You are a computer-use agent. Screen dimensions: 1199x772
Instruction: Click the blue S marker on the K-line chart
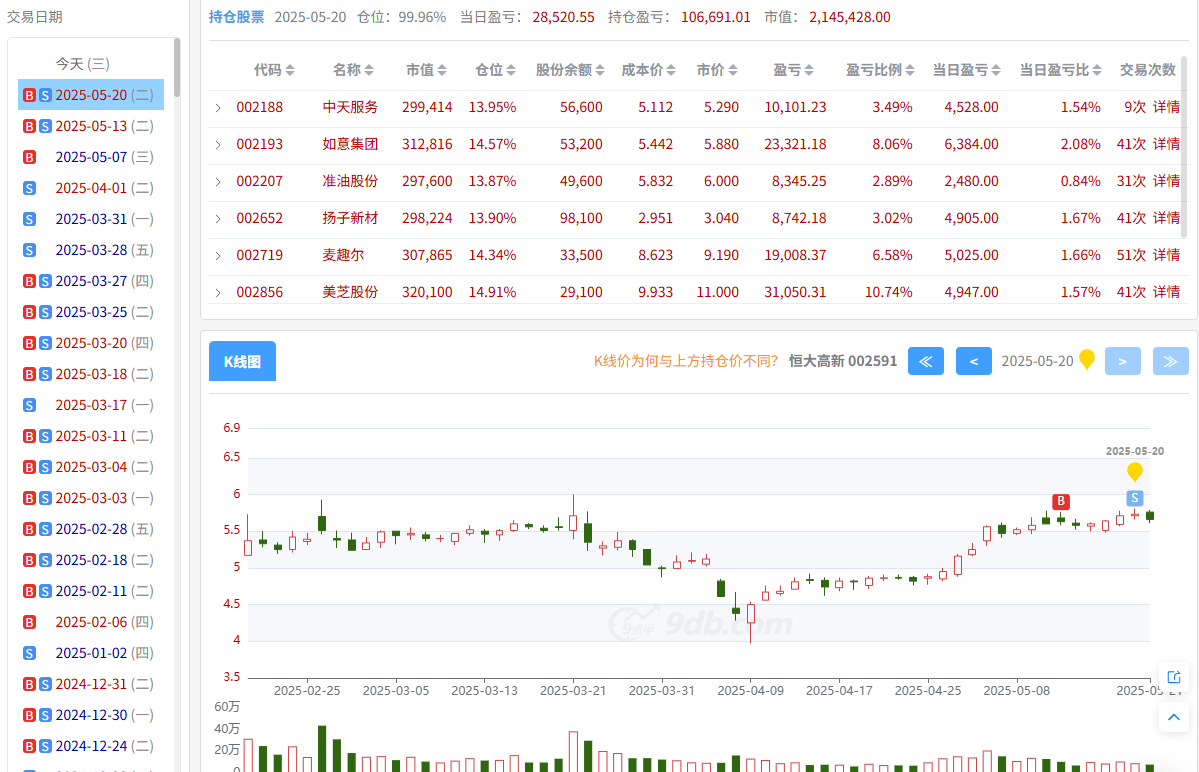point(1135,498)
